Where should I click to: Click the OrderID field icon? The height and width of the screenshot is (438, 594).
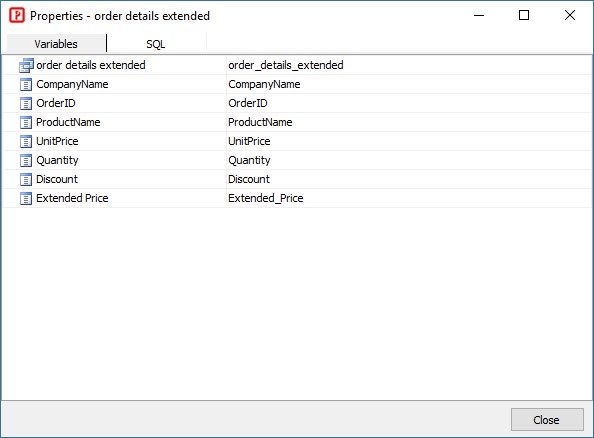(26, 103)
